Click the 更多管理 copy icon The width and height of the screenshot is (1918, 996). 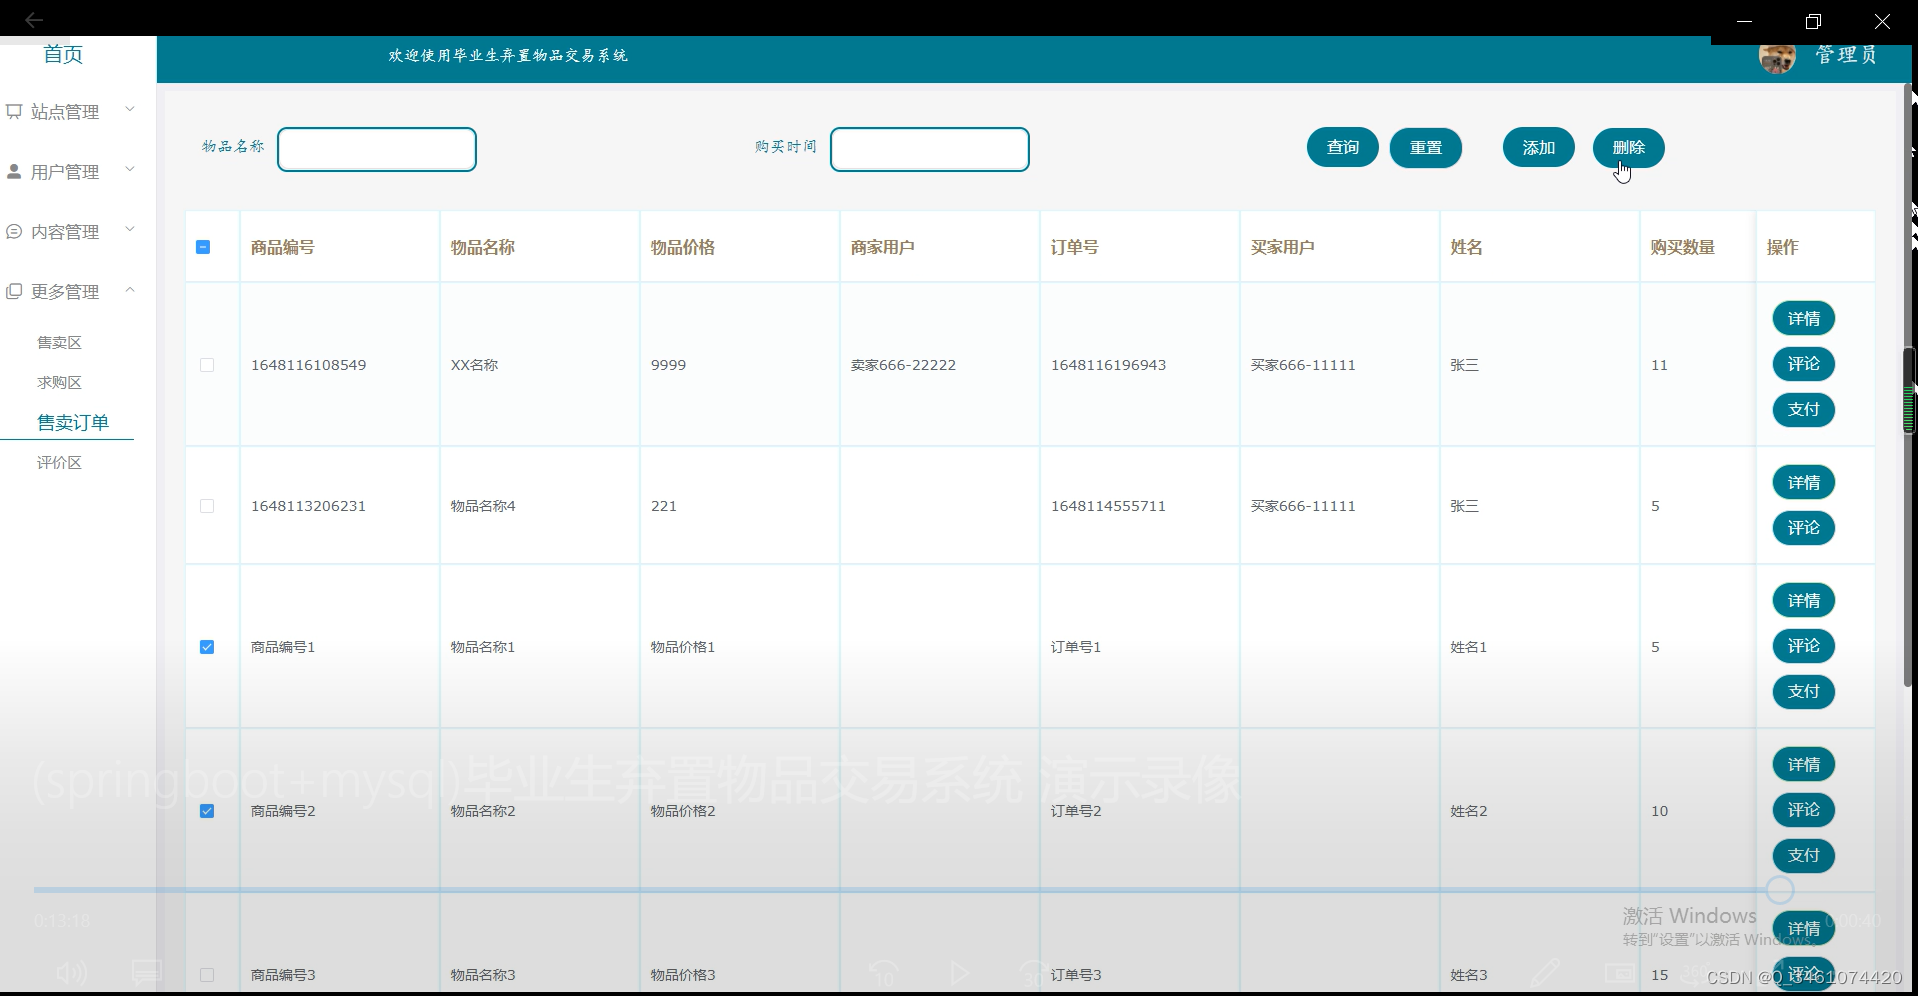[x=14, y=291]
